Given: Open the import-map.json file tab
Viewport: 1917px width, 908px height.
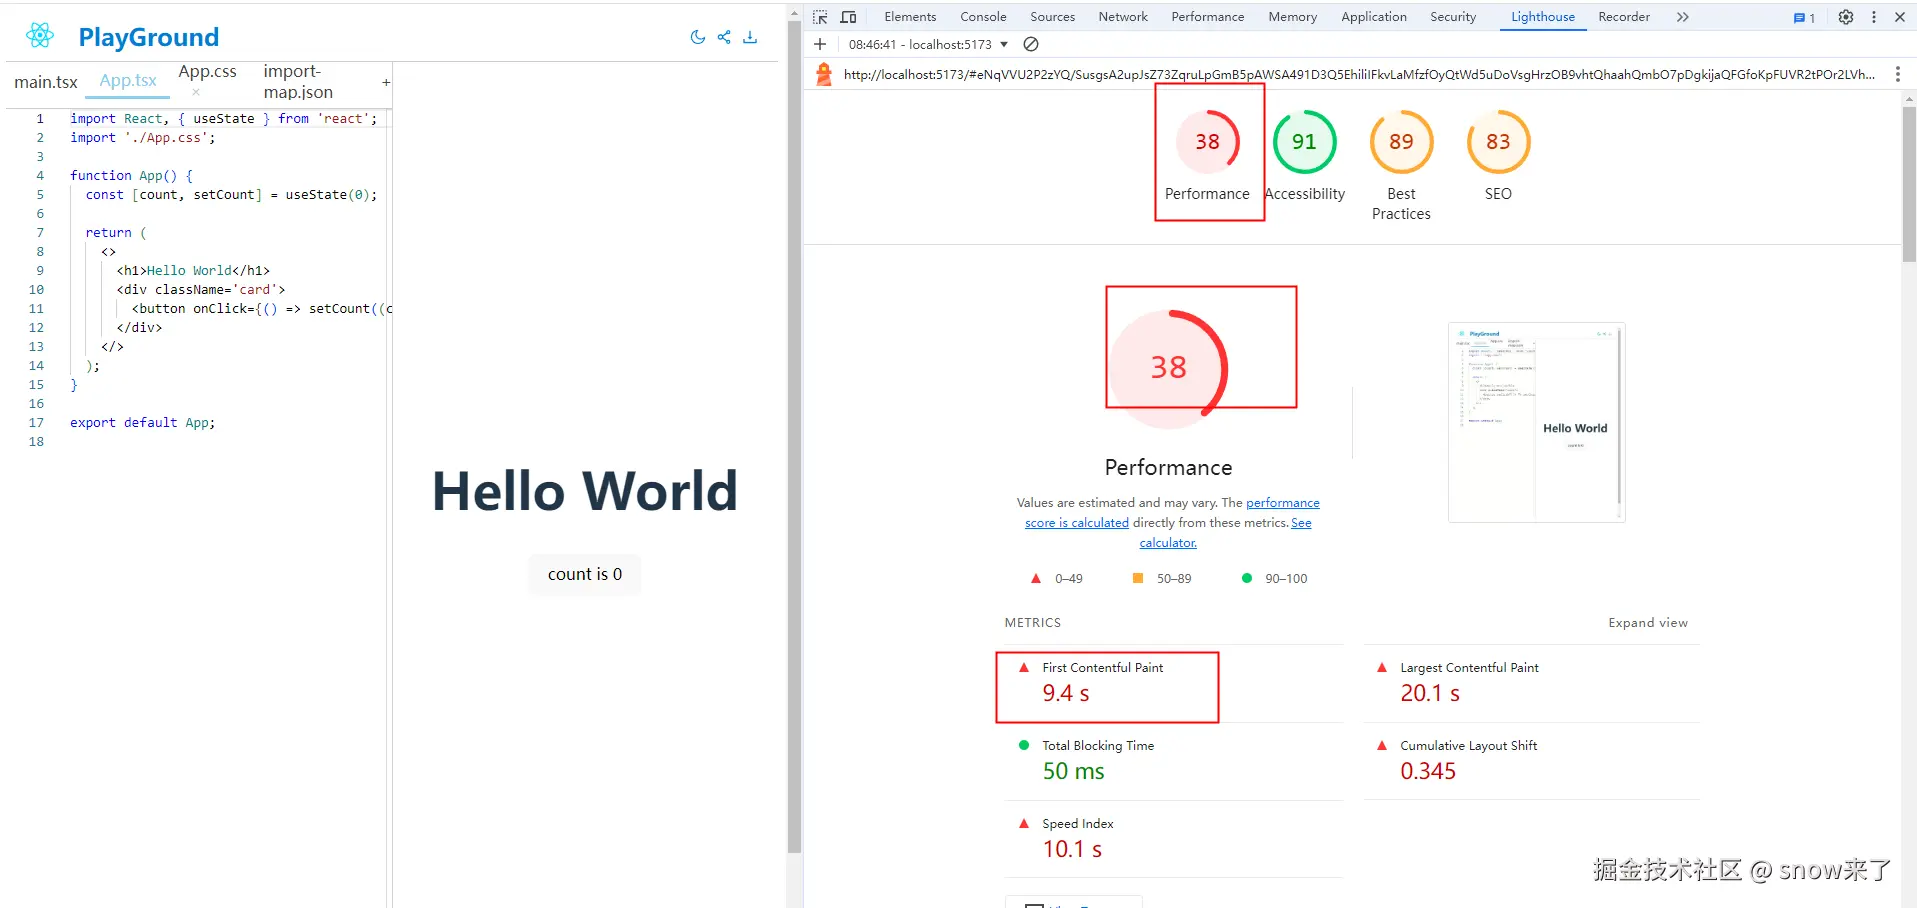Looking at the screenshot, I should tap(298, 82).
